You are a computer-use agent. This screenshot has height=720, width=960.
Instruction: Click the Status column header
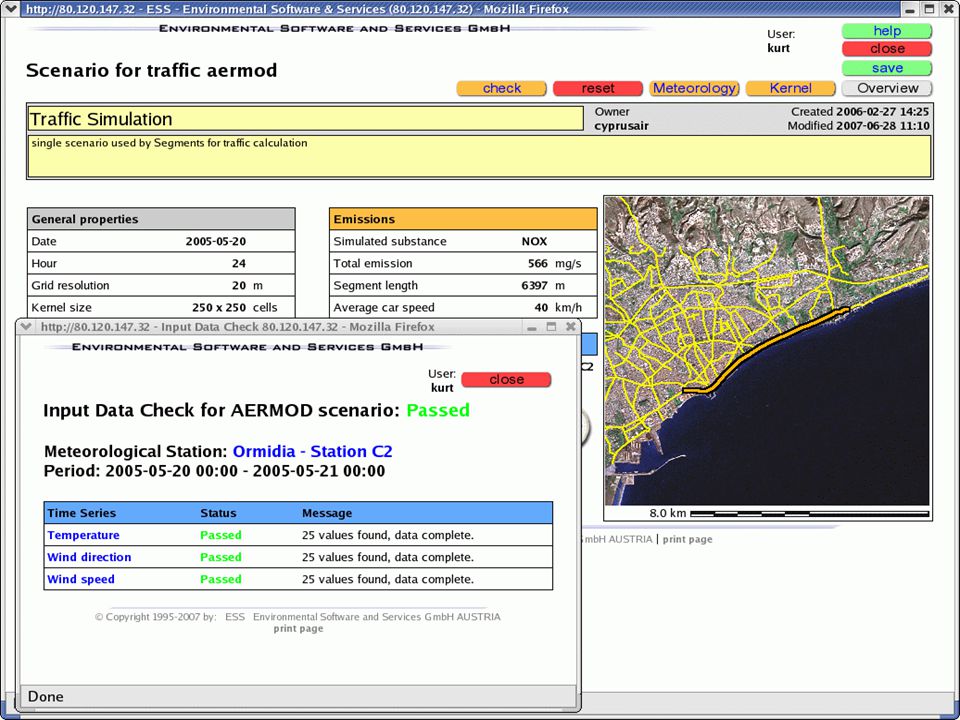[218, 513]
